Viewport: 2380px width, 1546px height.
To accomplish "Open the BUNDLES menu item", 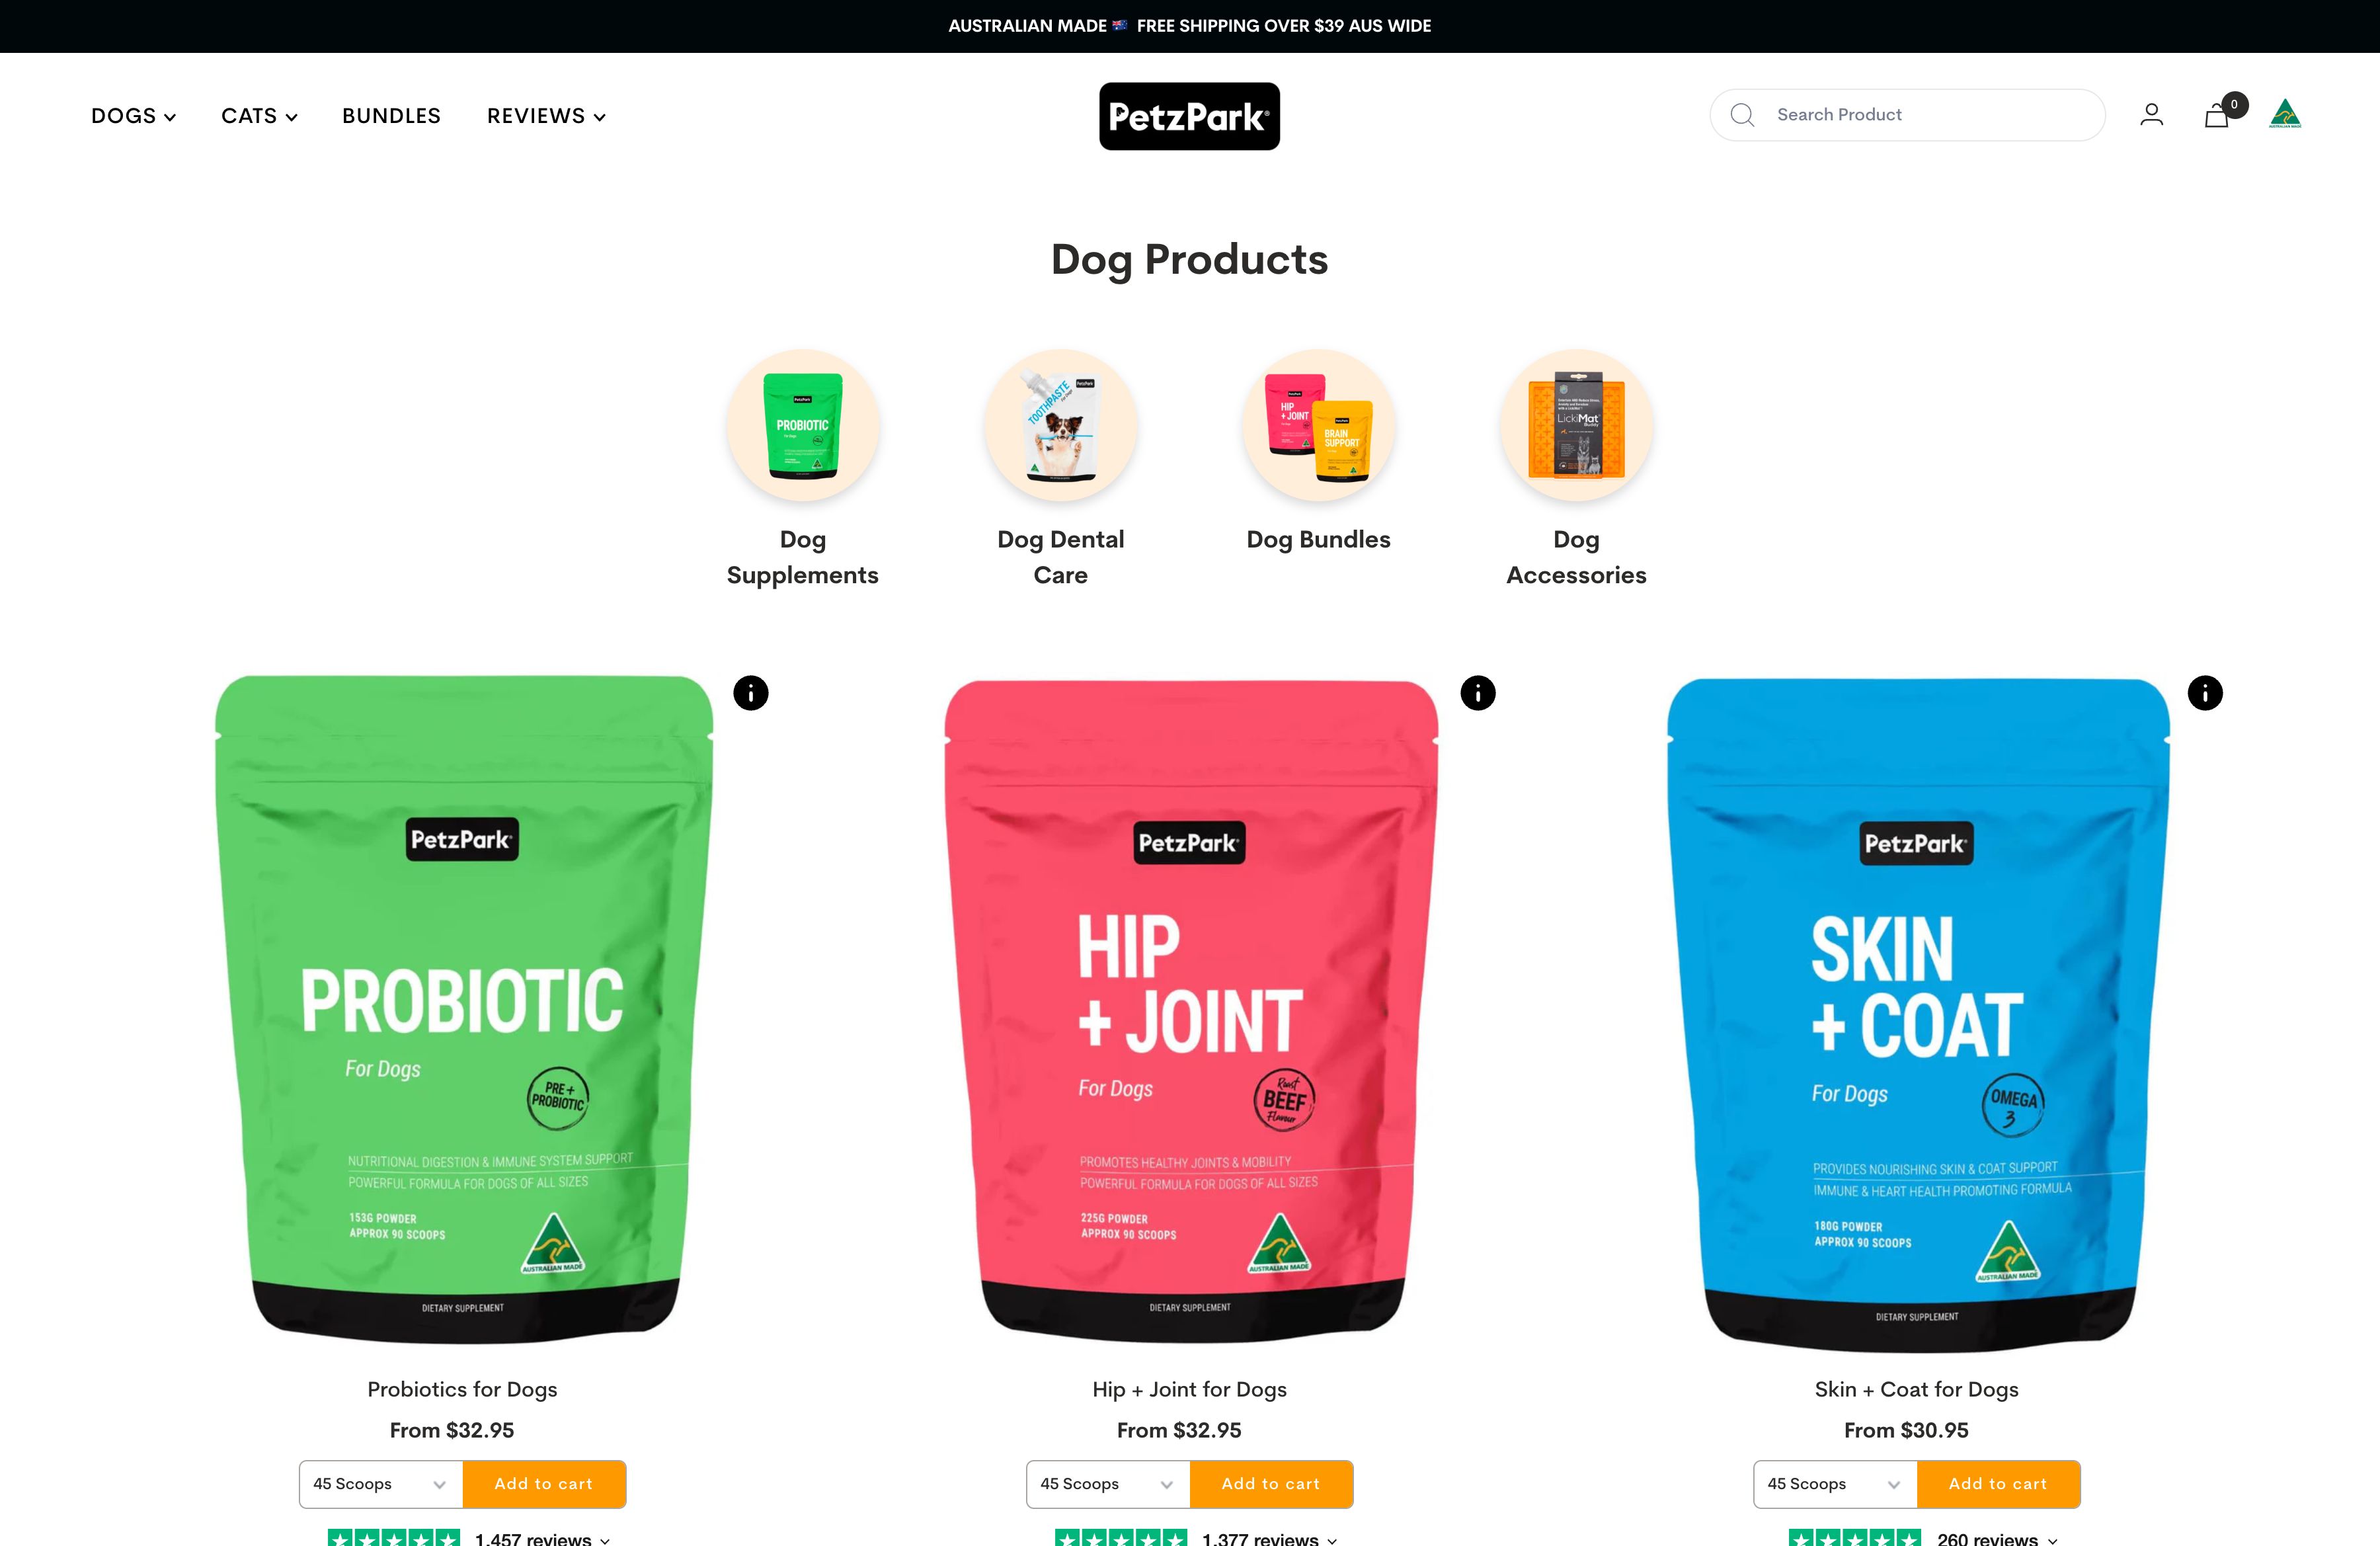I will [x=391, y=116].
